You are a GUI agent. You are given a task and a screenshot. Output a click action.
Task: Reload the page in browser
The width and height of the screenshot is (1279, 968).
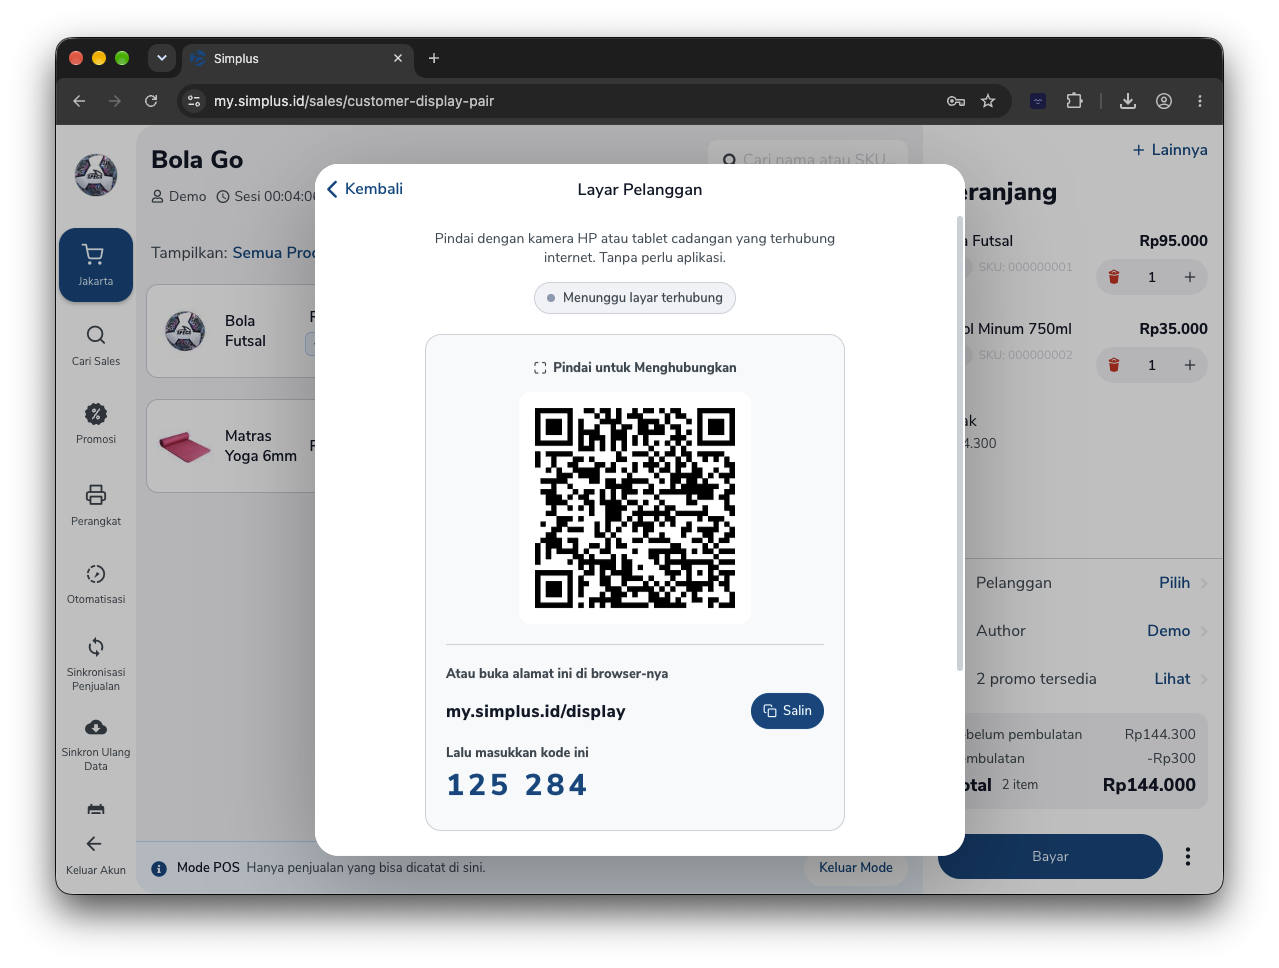click(x=151, y=101)
